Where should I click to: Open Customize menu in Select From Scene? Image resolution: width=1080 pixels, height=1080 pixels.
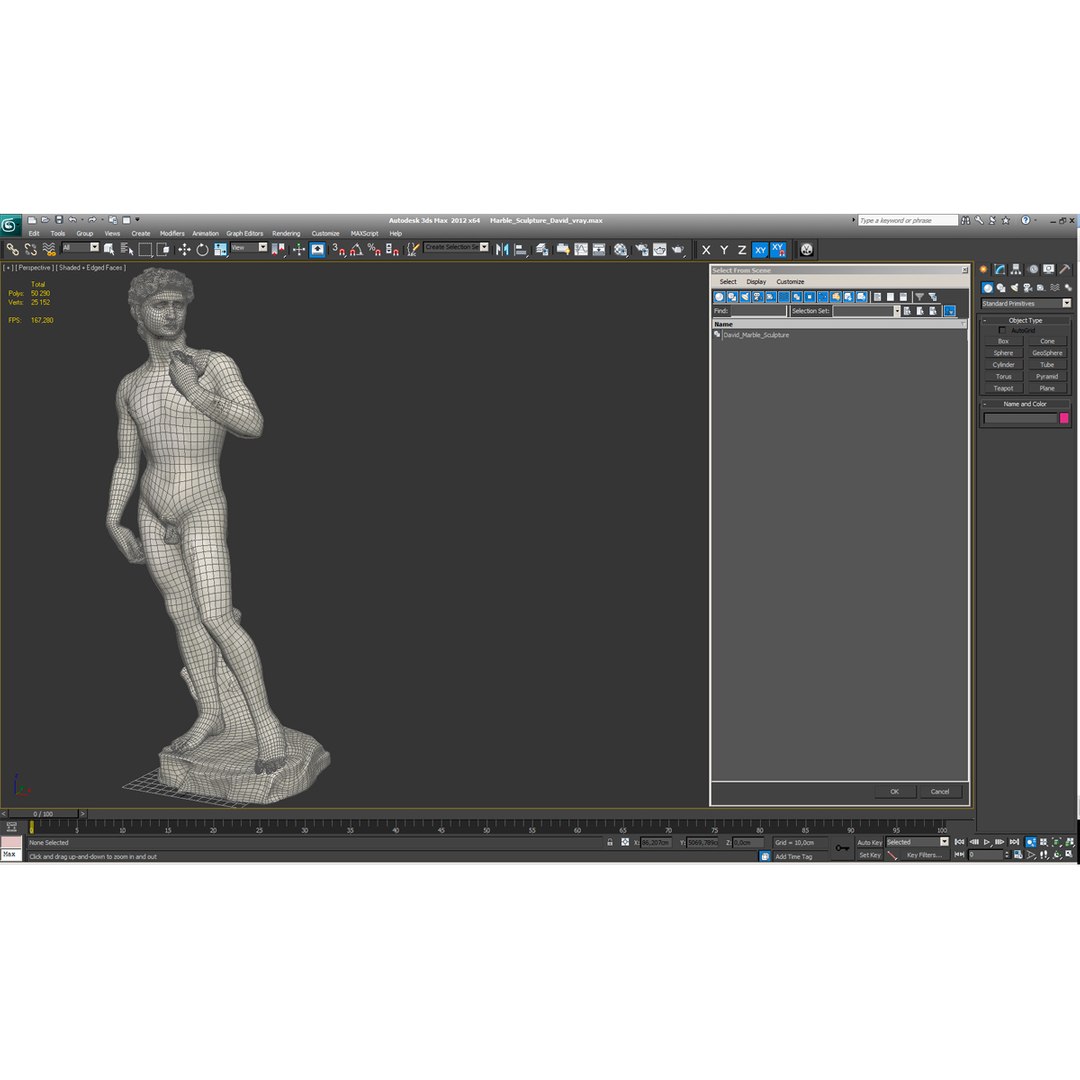(x=790, y=282)
